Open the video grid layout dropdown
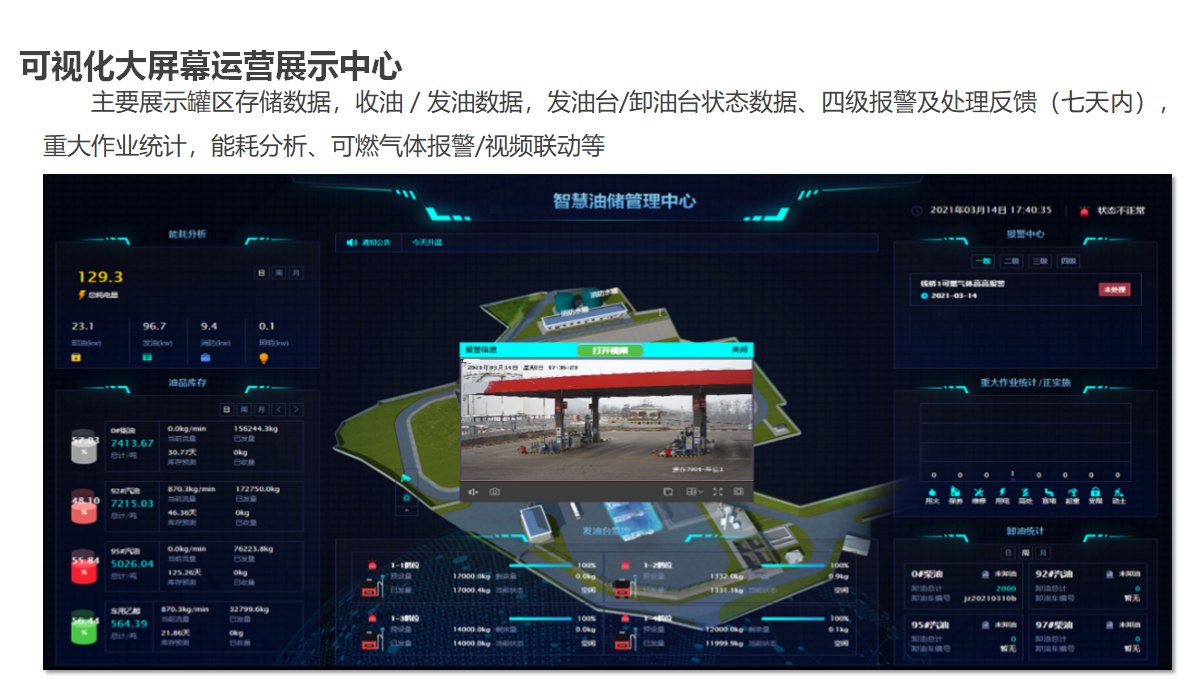 point(693,491)
